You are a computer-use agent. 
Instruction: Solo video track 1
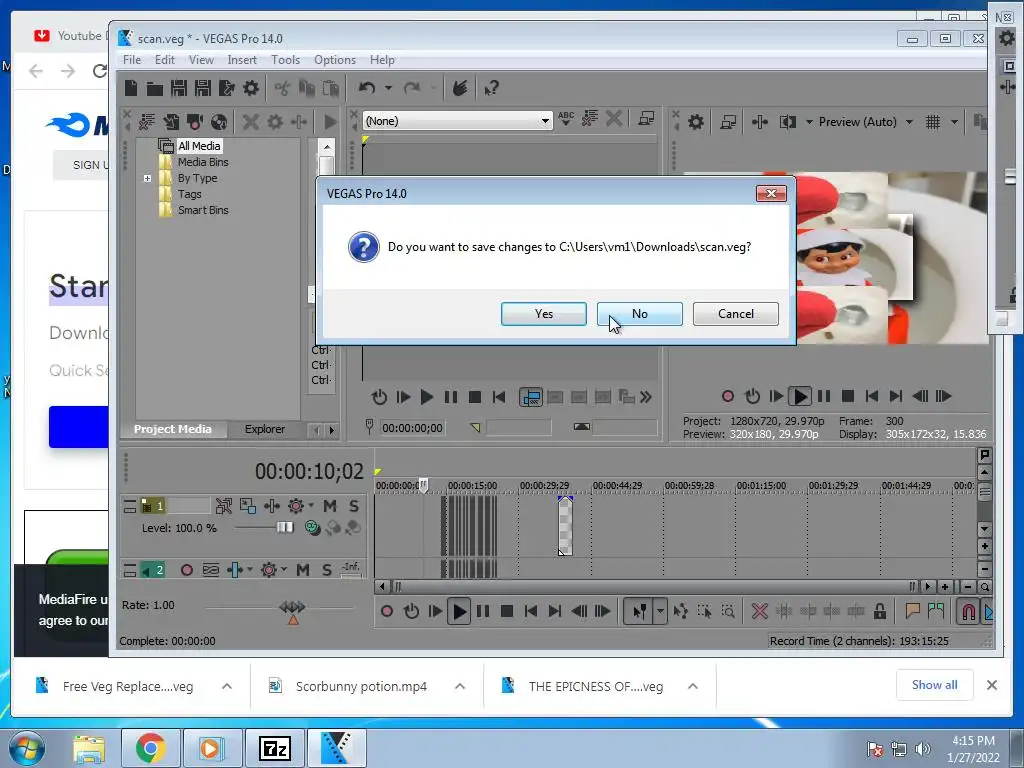tap(353, 506)
